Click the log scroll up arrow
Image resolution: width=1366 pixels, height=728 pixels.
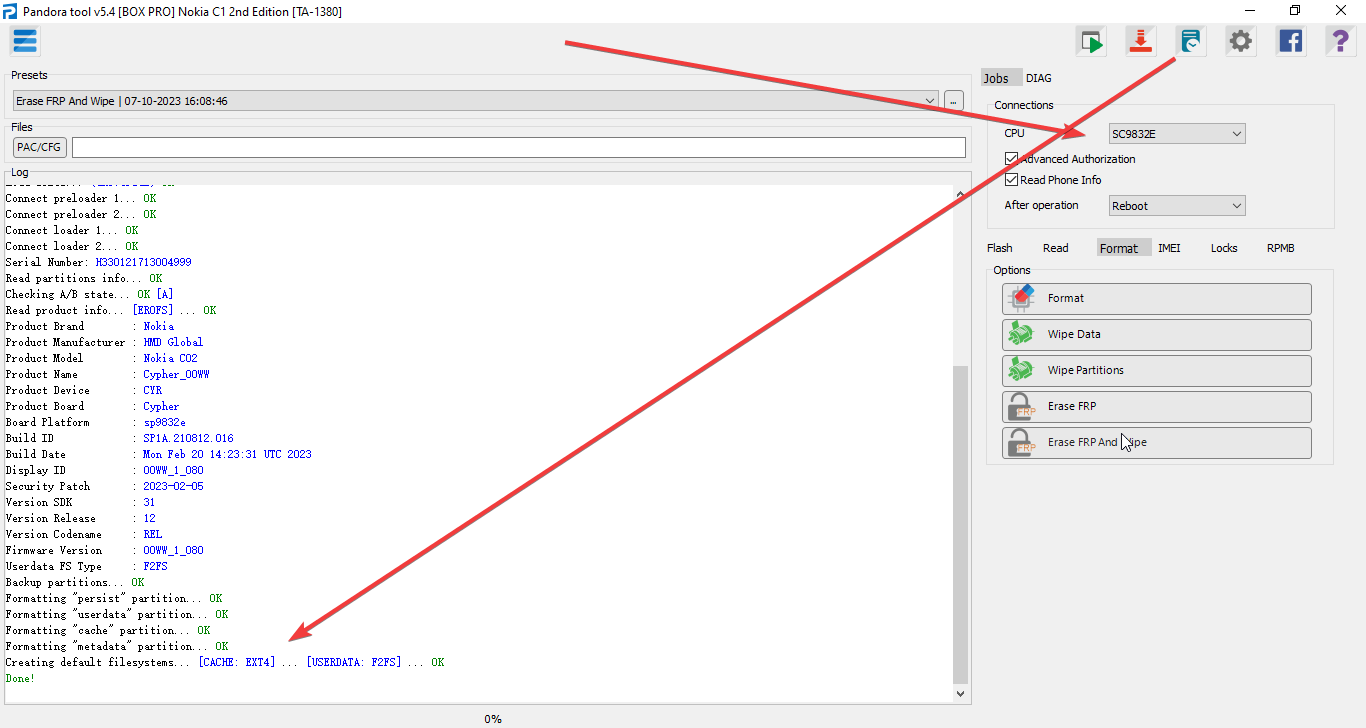[961, 194]
